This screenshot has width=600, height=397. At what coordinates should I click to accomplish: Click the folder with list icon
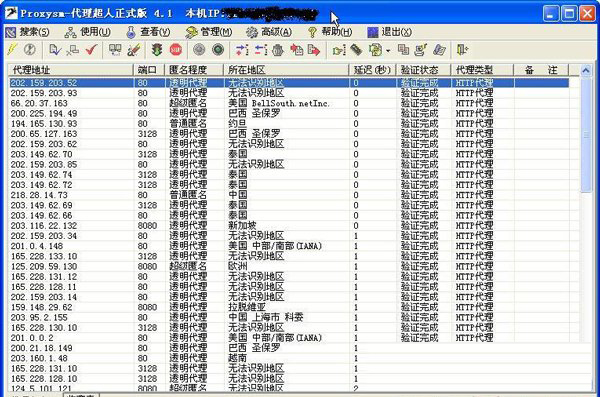click(x=339, y=50)
